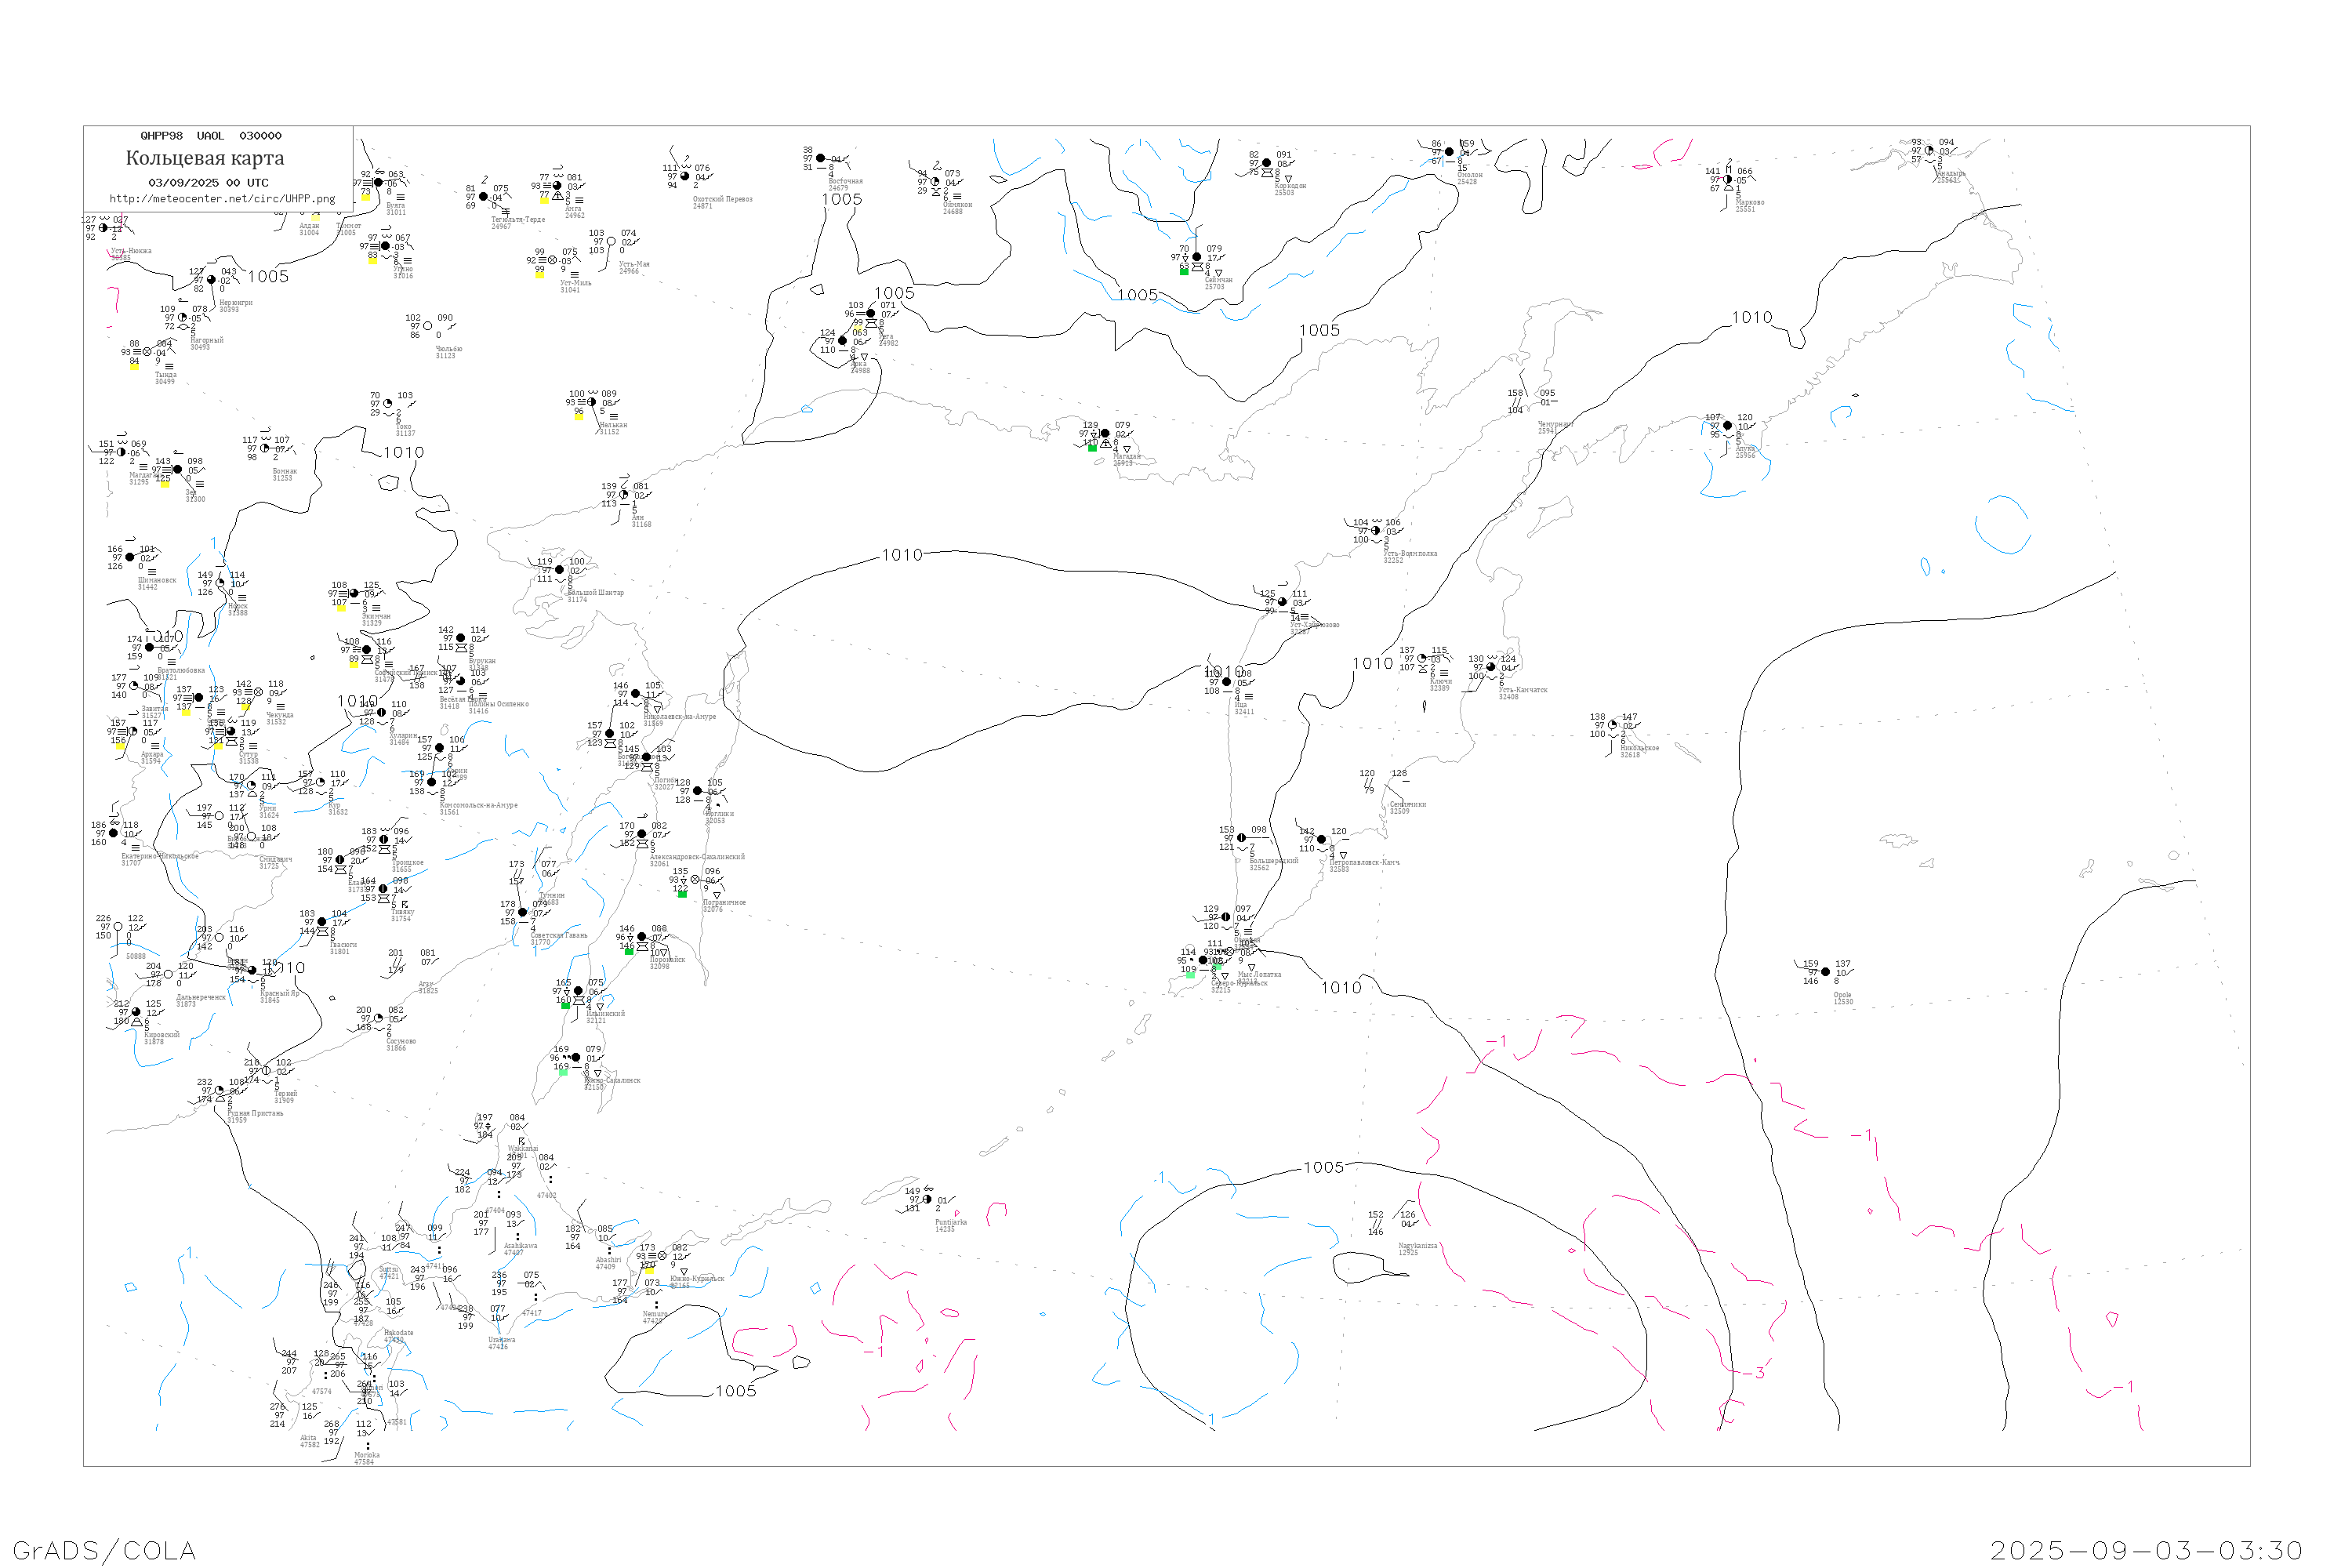Open the meteocenter.net UHPP.png URL
This screenshot has height=1568, width=2352.
tap(222, 199)
